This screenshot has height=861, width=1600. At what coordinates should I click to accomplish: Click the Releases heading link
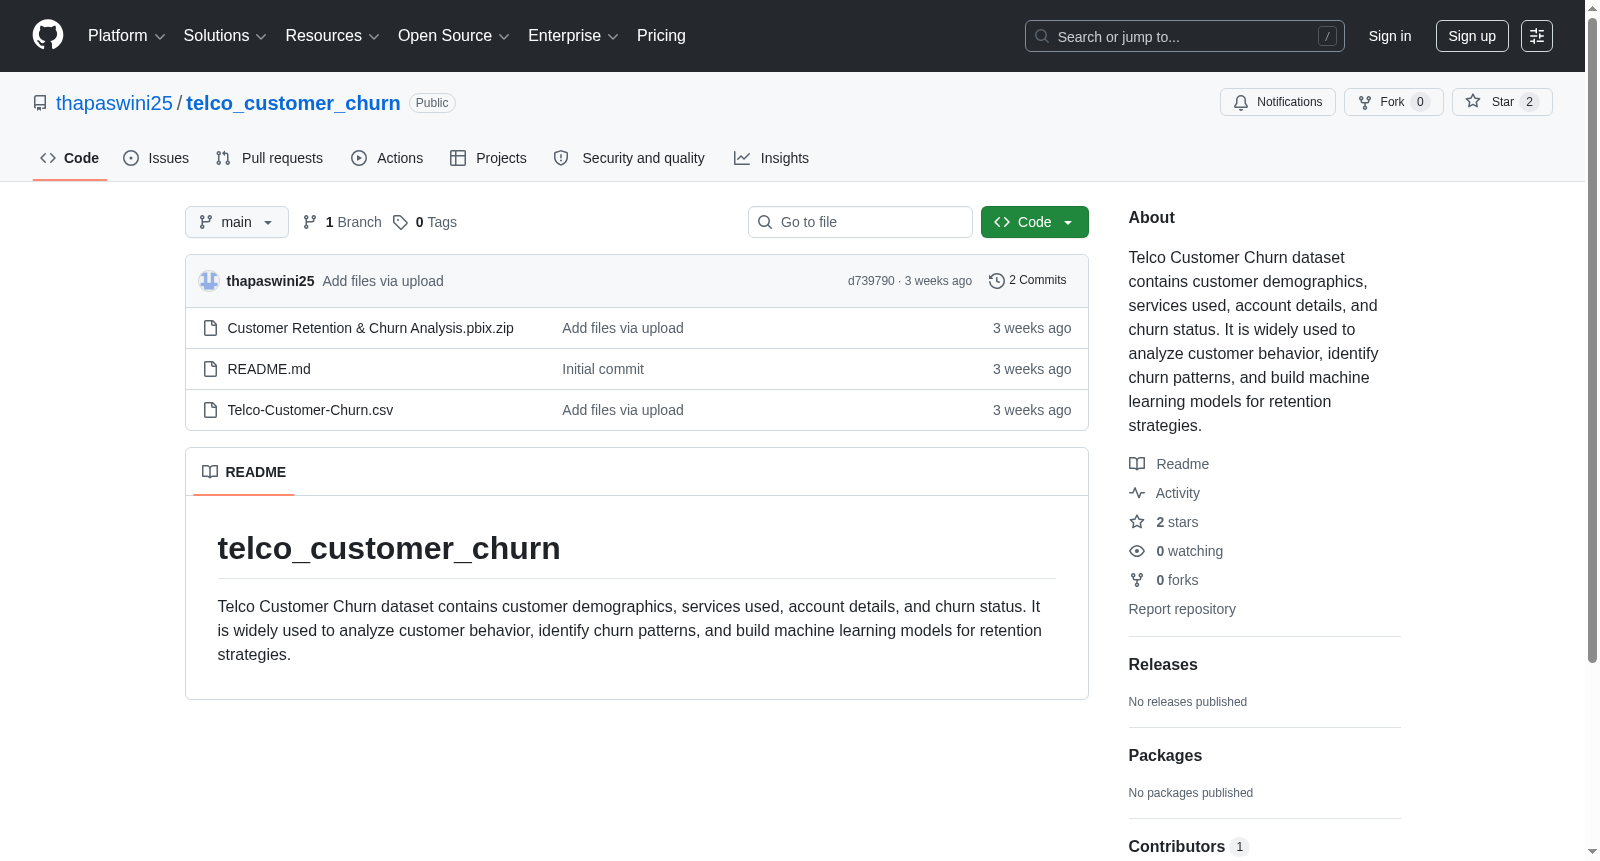tap(1163, 665)
